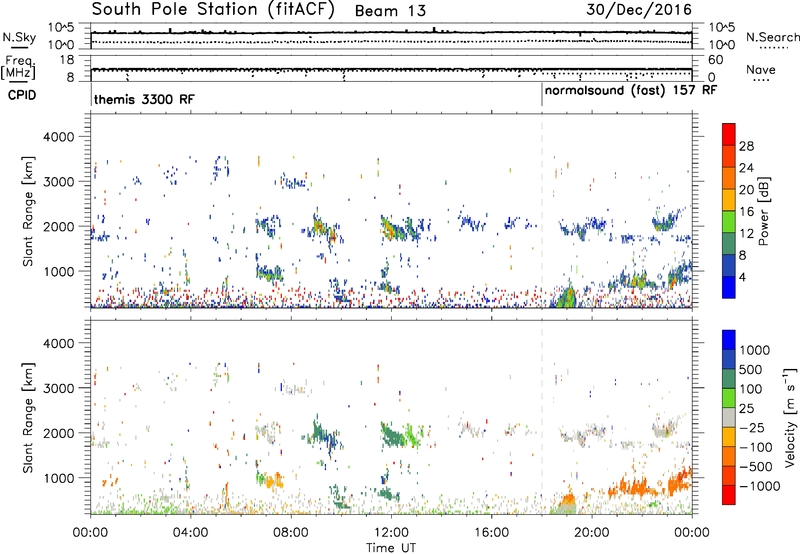Click the '1000' velocity colorbar tick
Screen dimensions: 800x554
click(755, 350)
